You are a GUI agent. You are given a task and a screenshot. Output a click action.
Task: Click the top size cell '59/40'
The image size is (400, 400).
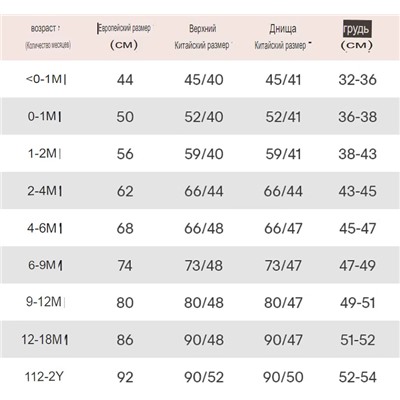click(204, 154)
